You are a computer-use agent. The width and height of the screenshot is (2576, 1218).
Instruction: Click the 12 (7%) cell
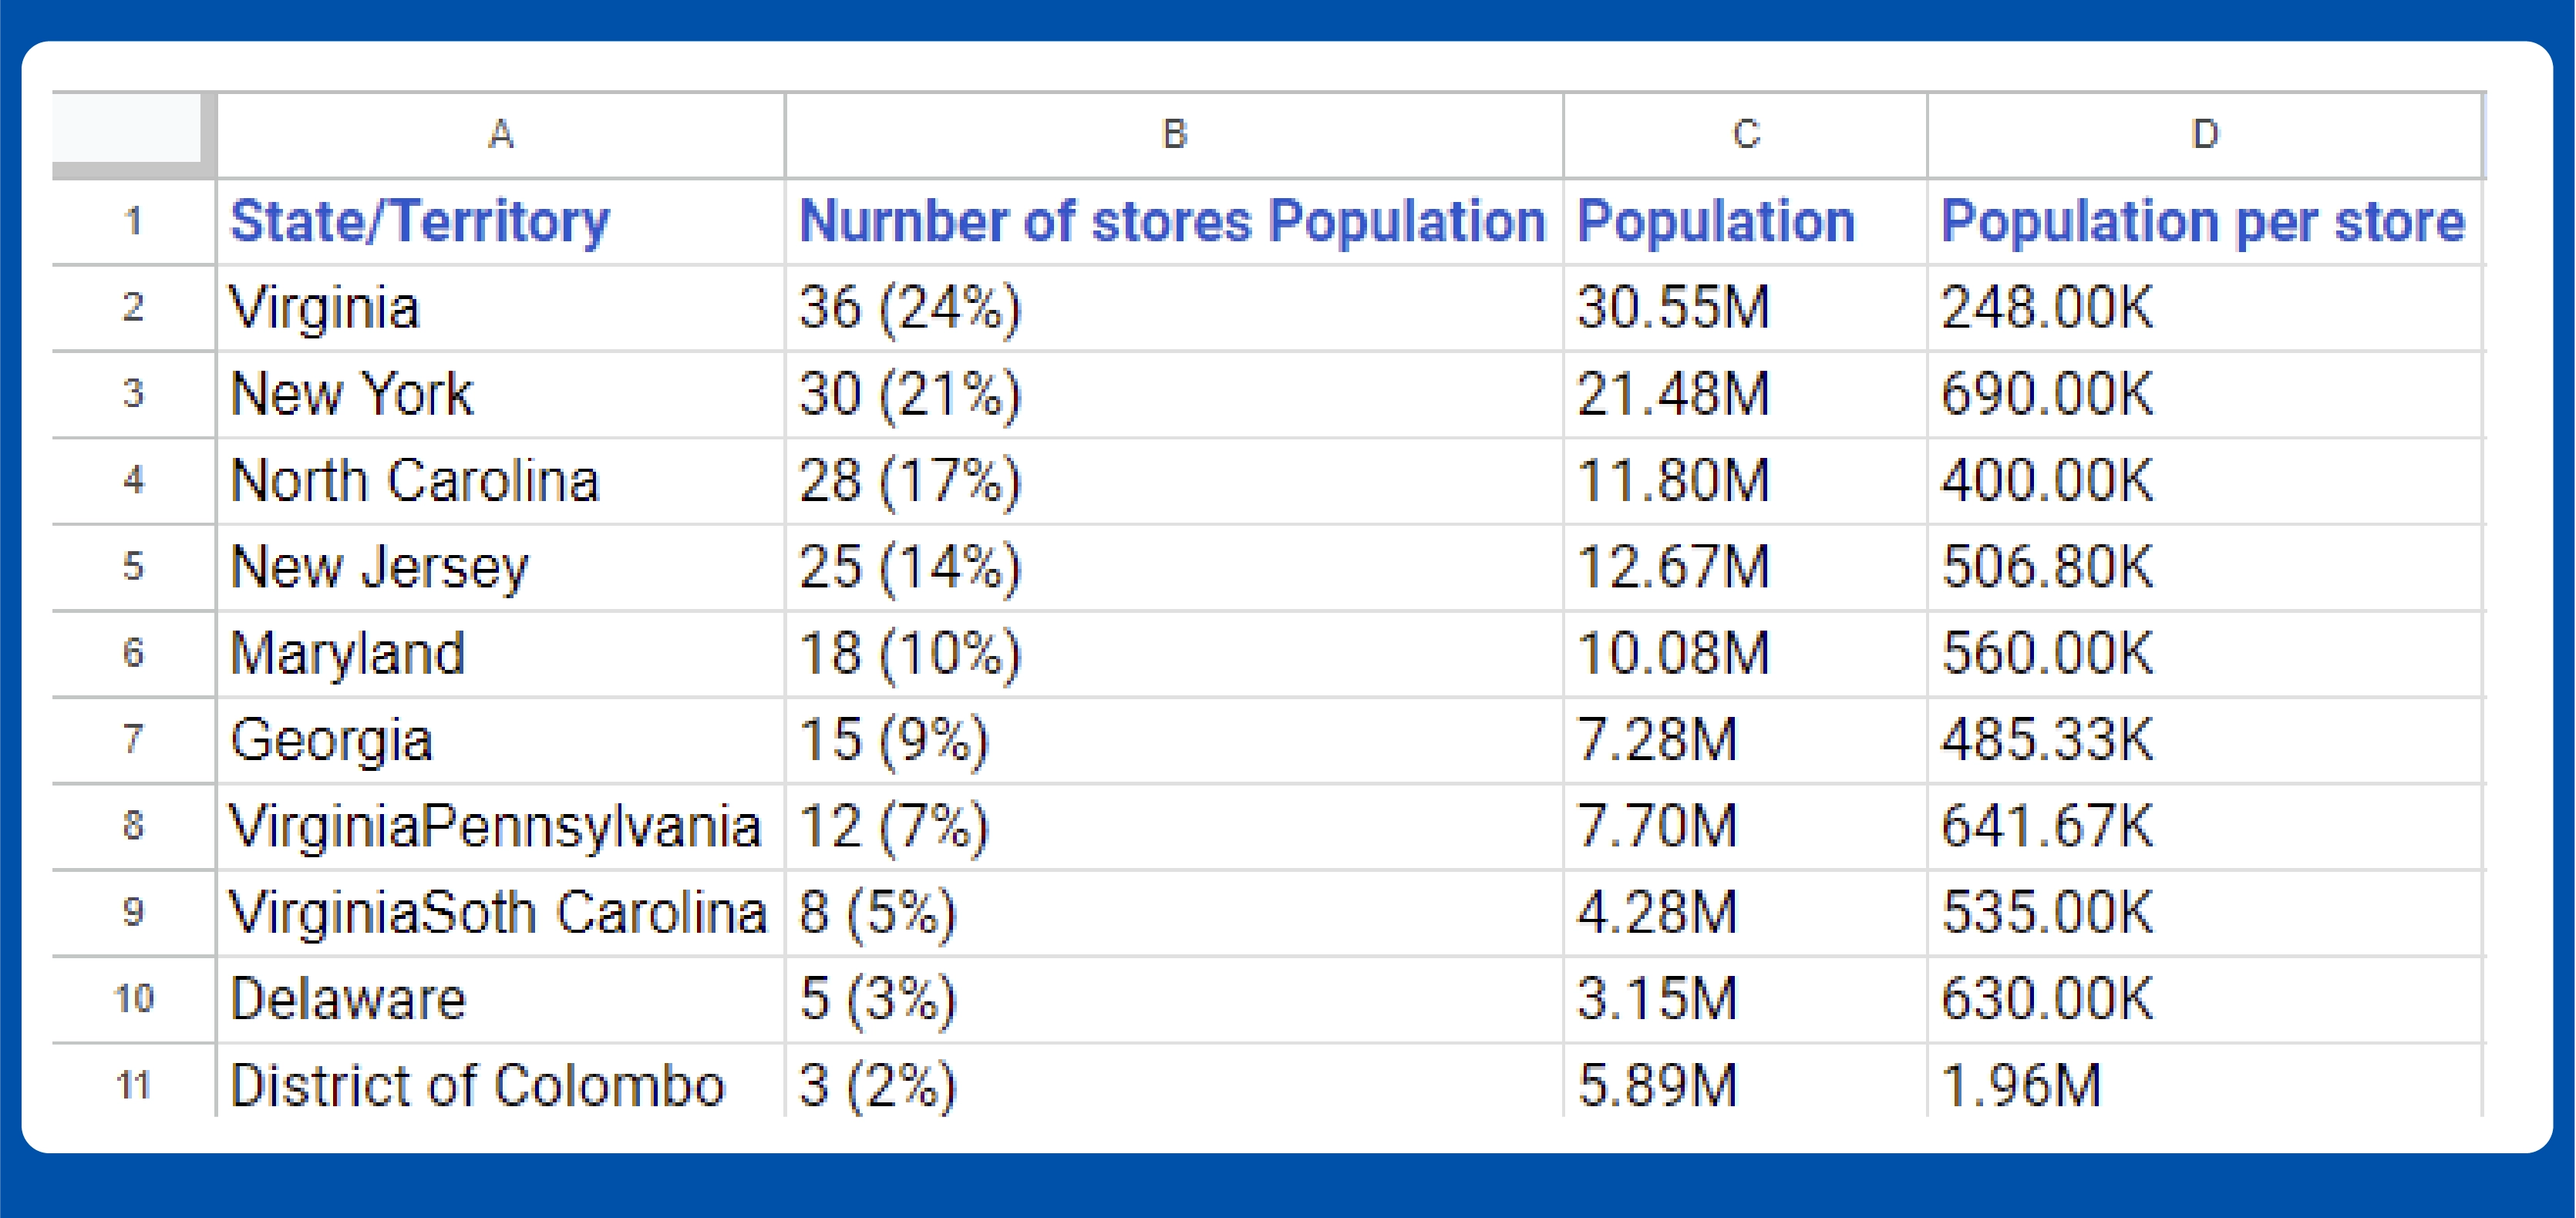(1175, 827)
